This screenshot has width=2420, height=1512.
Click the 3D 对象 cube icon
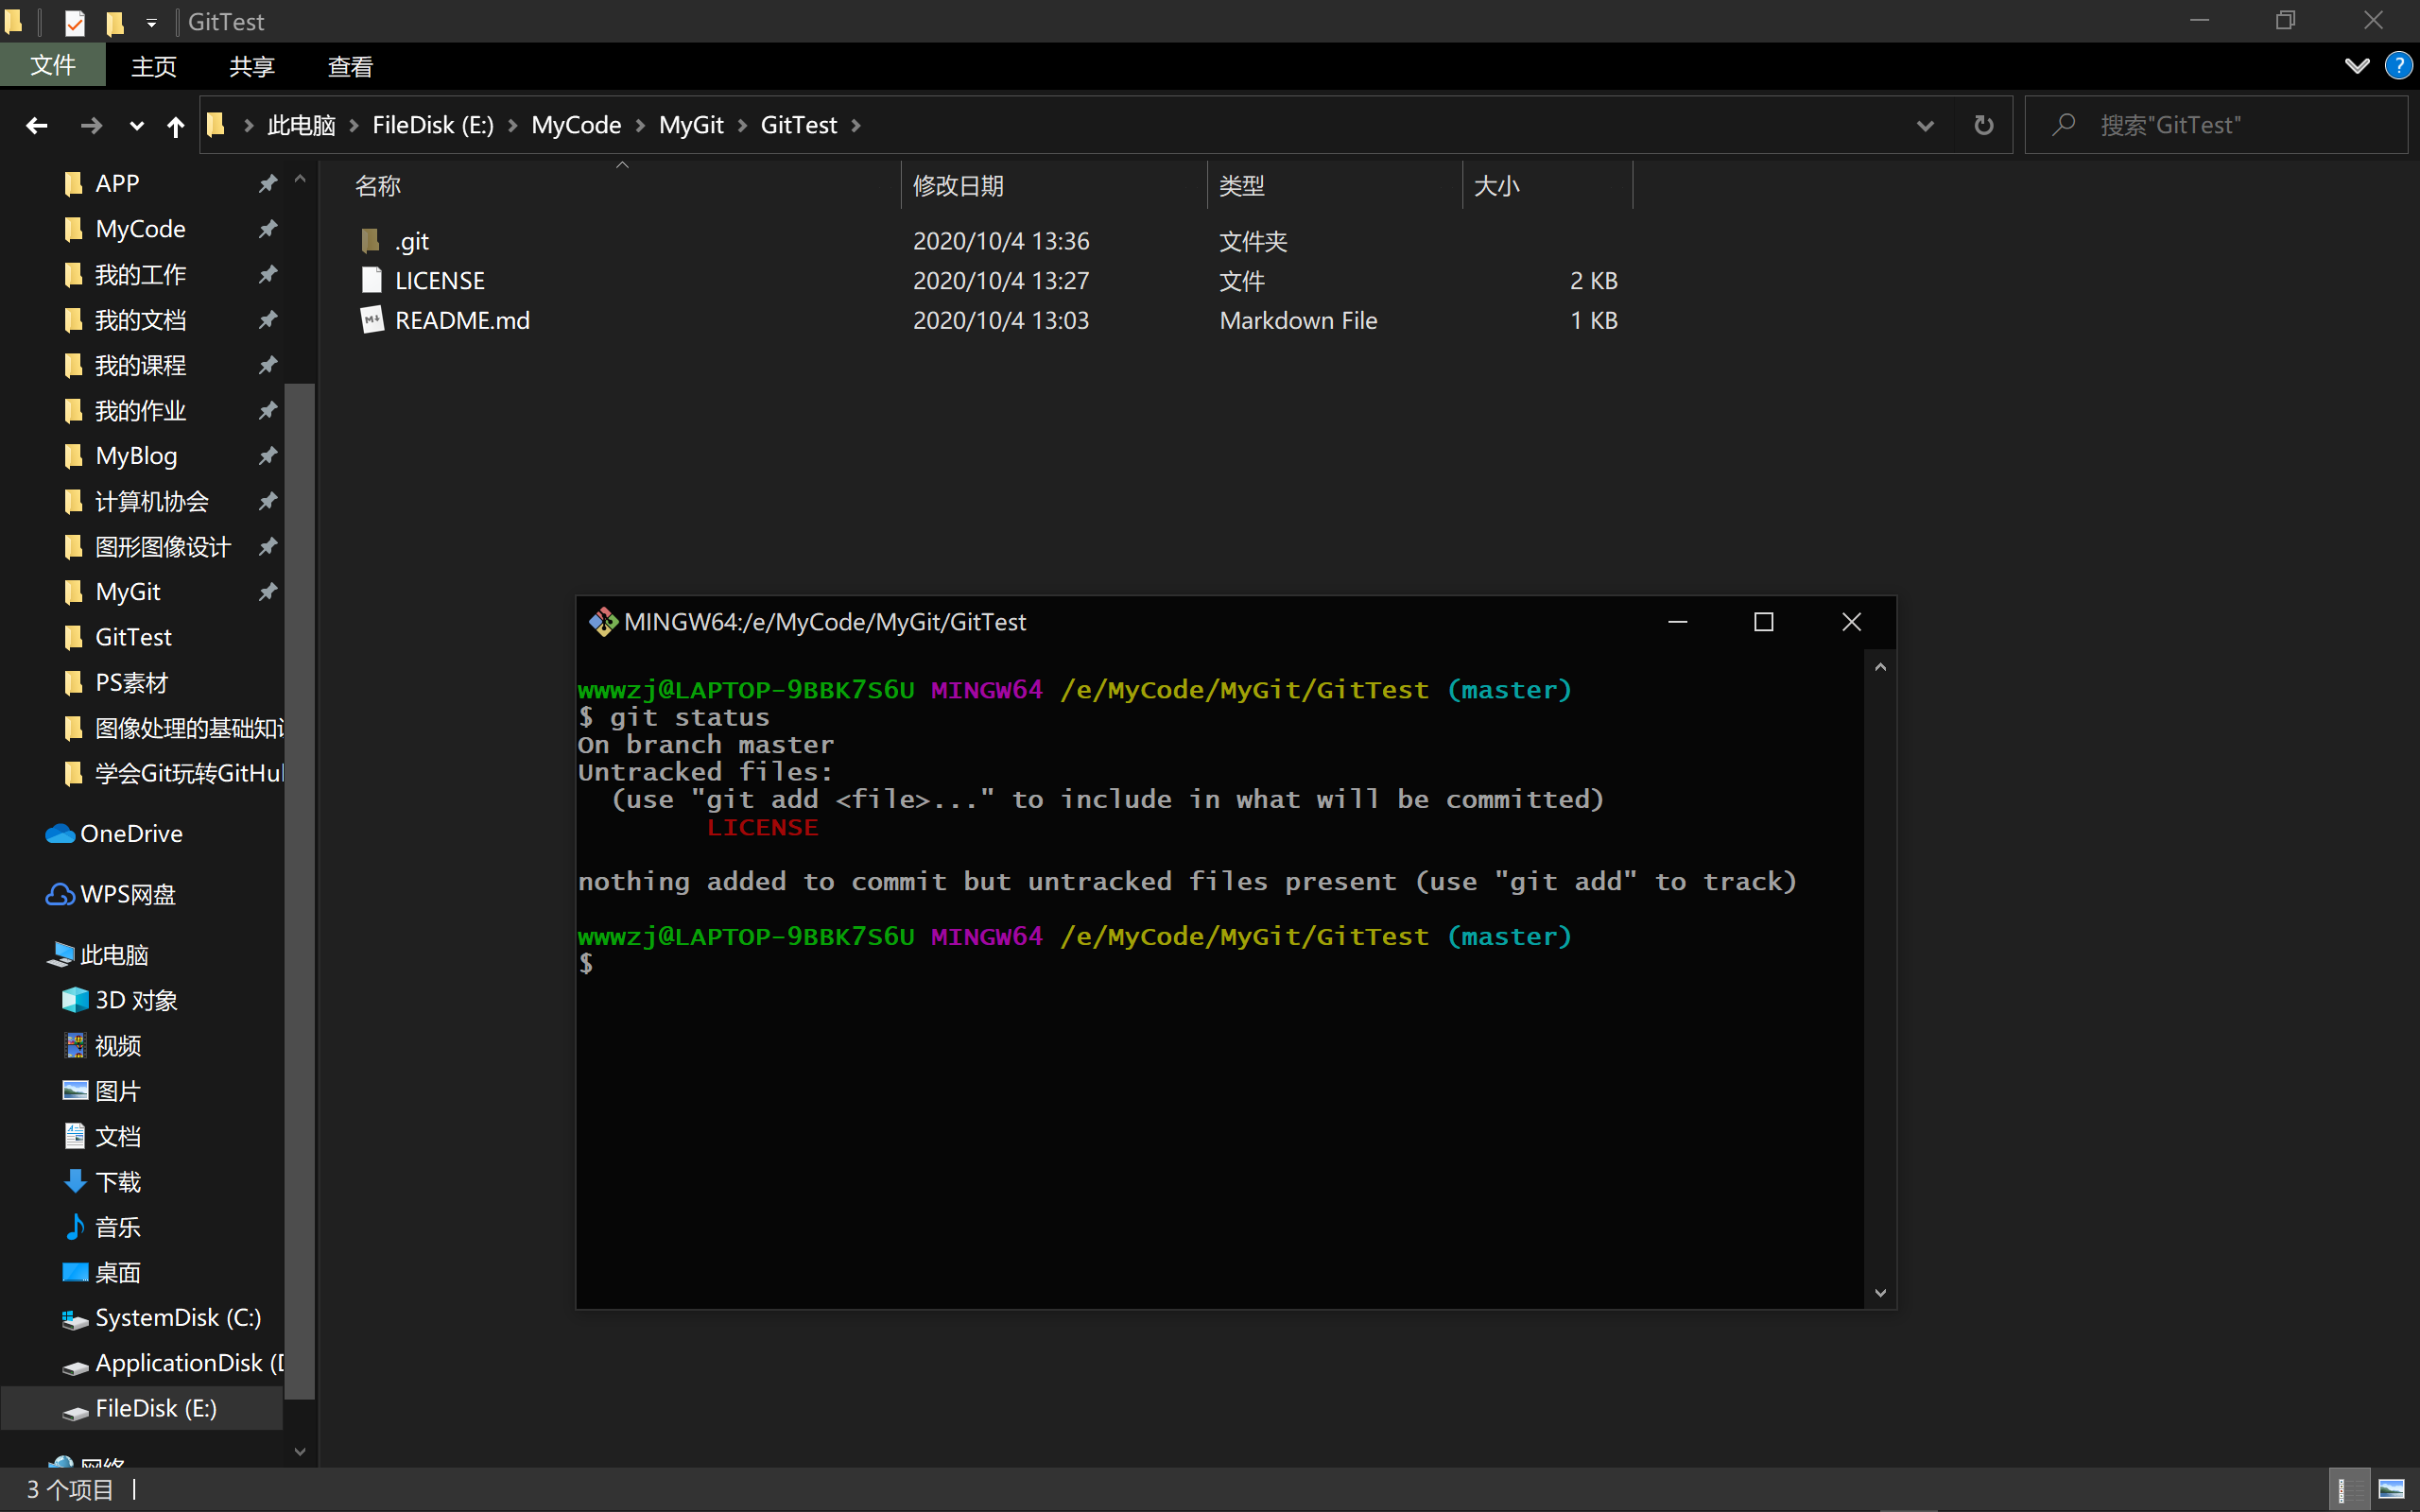click(75, 1000)
